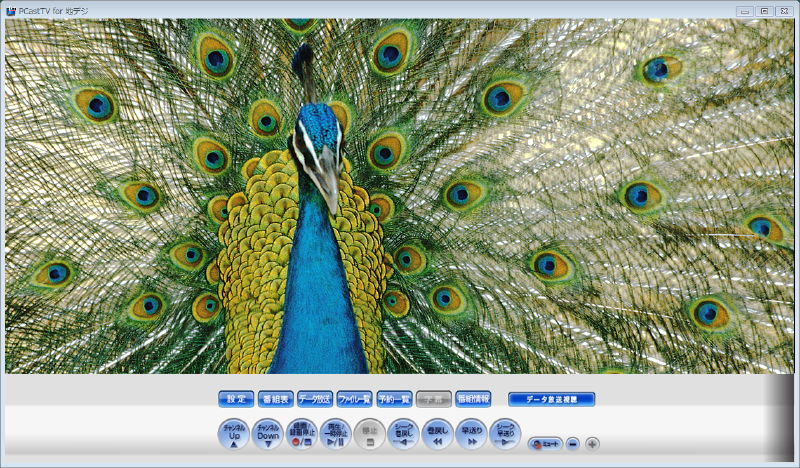Open the 設定 settings button
The width and height of the screenshot is (800, 468).
(x=236, y=399)
